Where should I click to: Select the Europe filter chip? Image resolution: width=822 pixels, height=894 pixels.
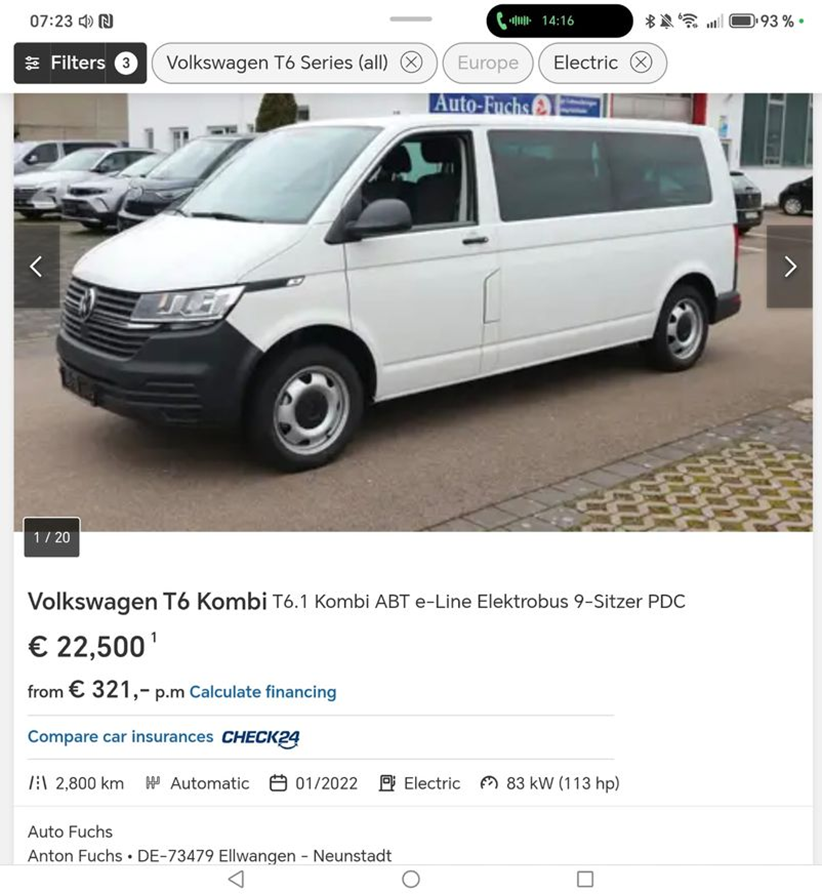488,63
